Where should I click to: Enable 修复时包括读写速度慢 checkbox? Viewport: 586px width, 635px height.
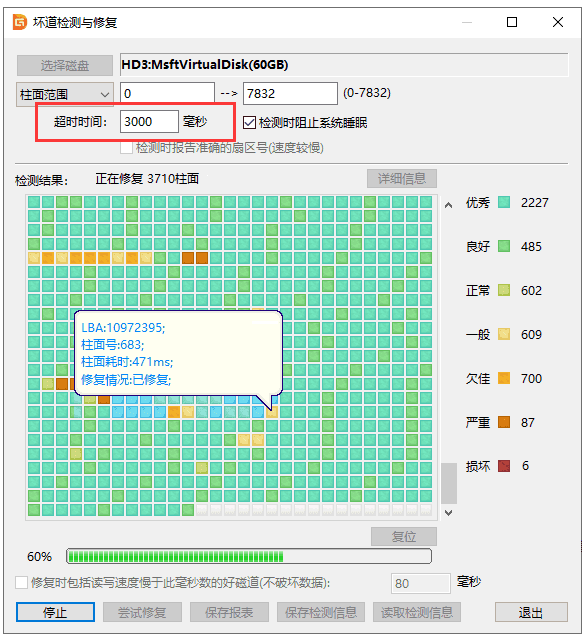[21, 583]
